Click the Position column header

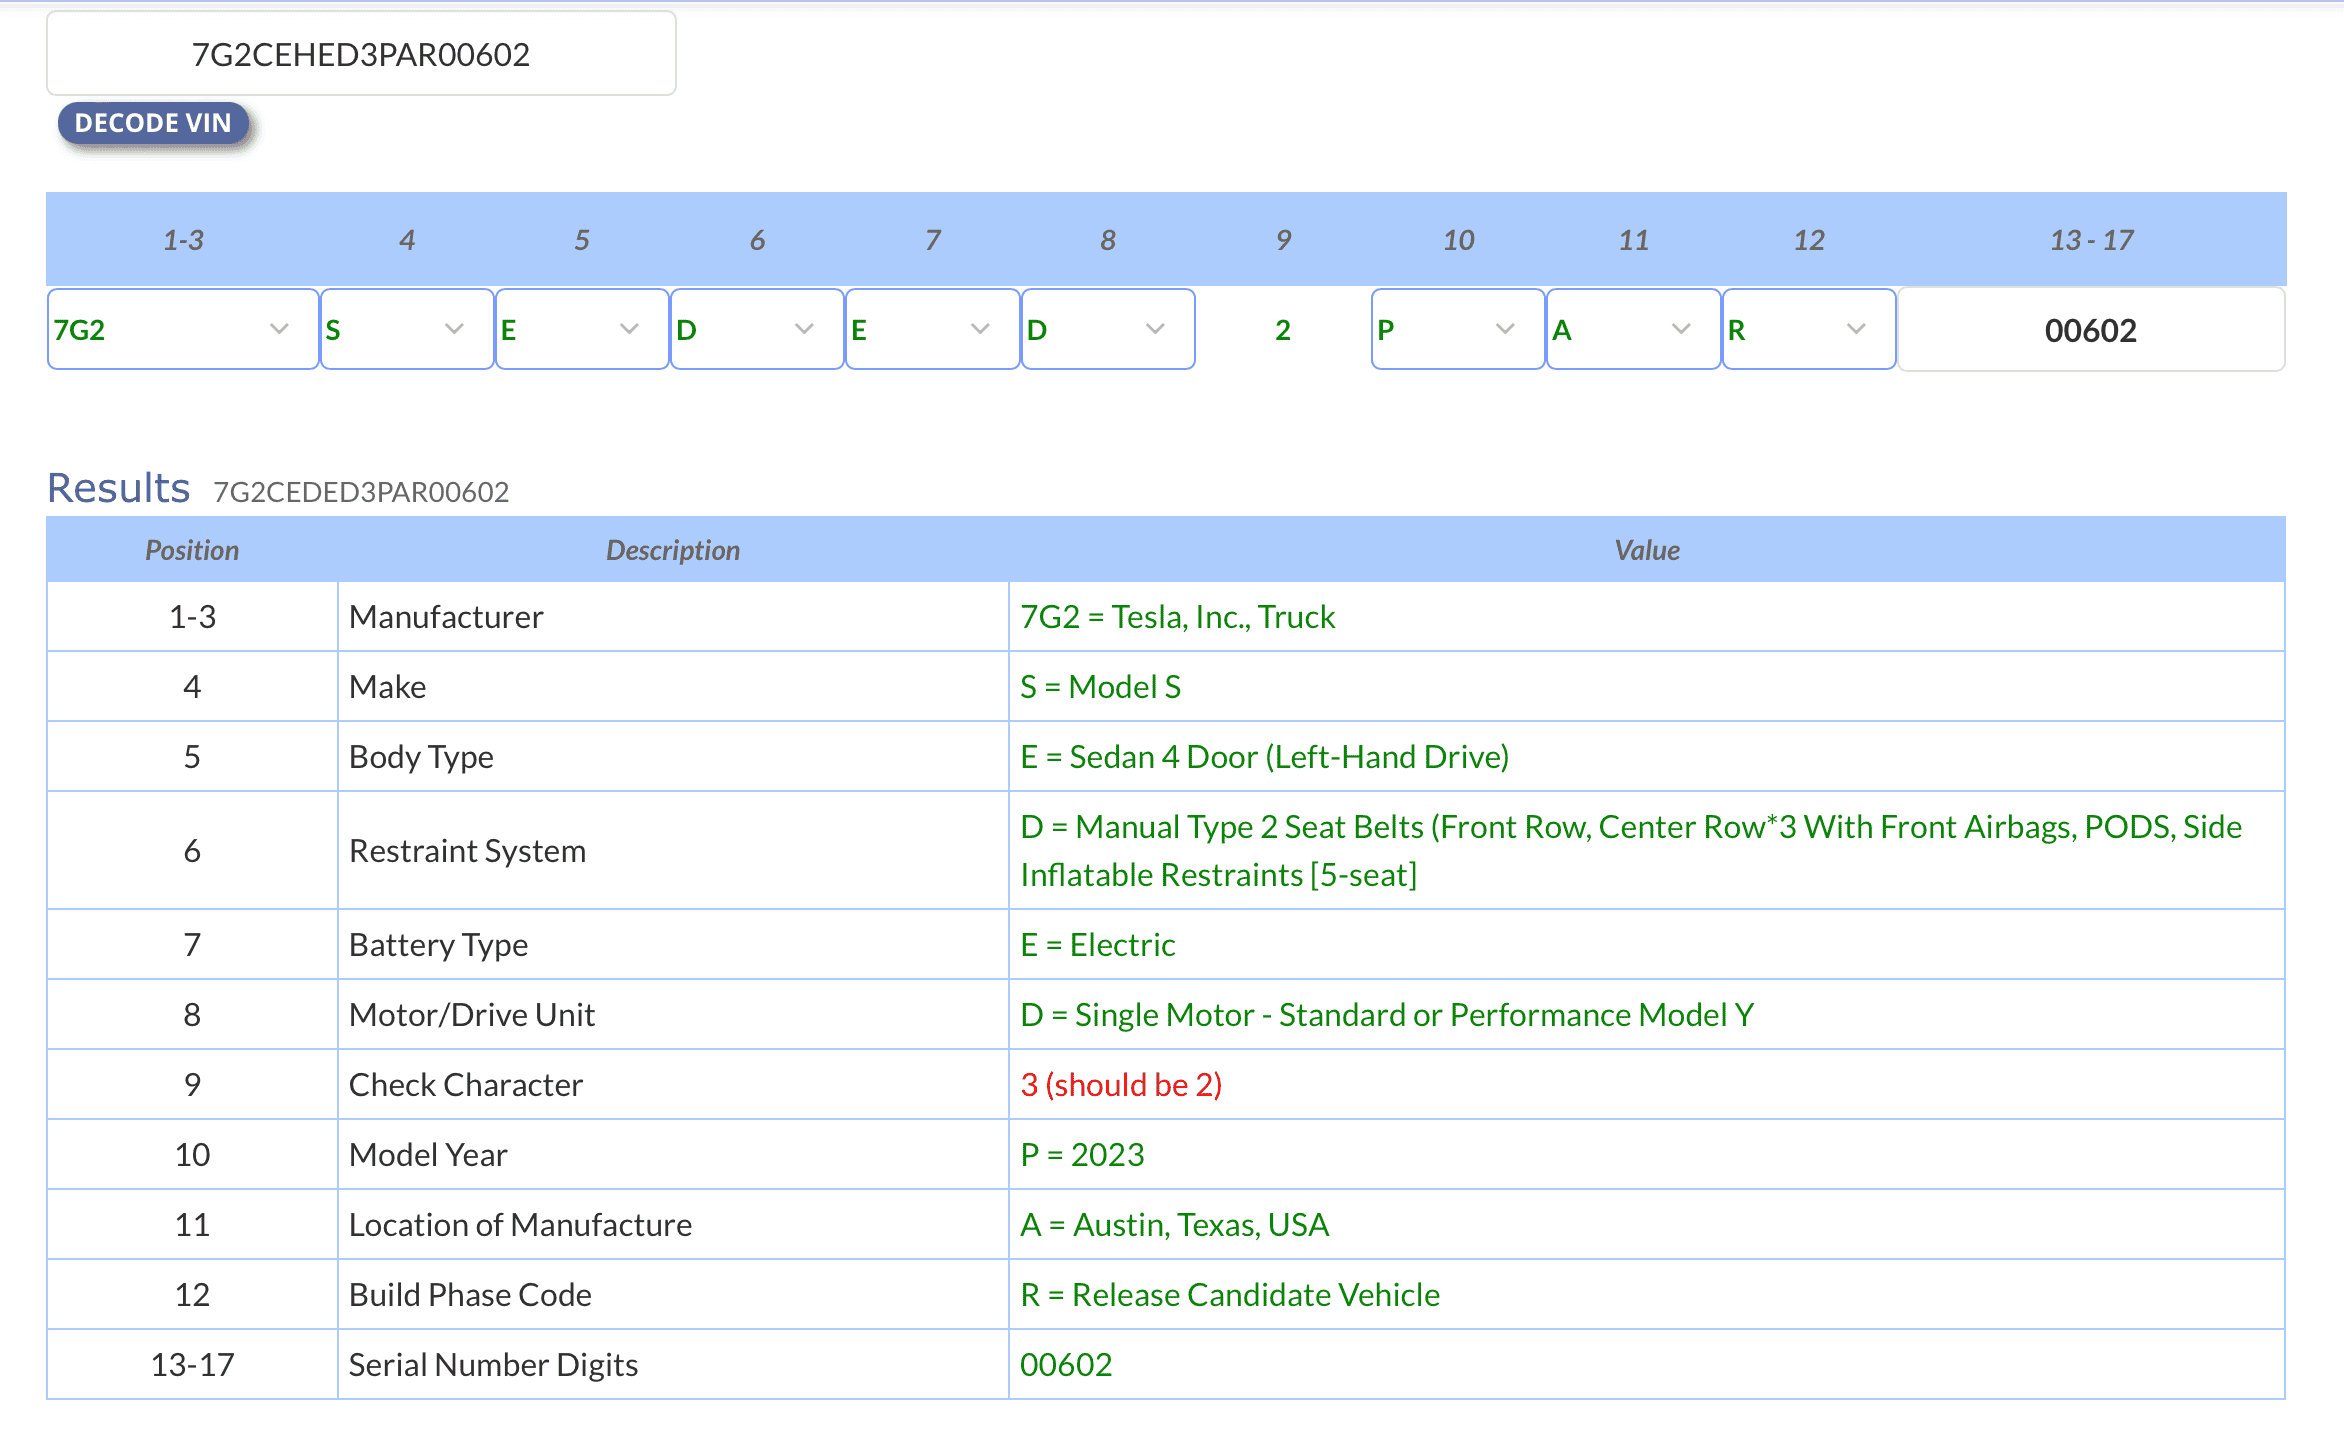[192, 550]
